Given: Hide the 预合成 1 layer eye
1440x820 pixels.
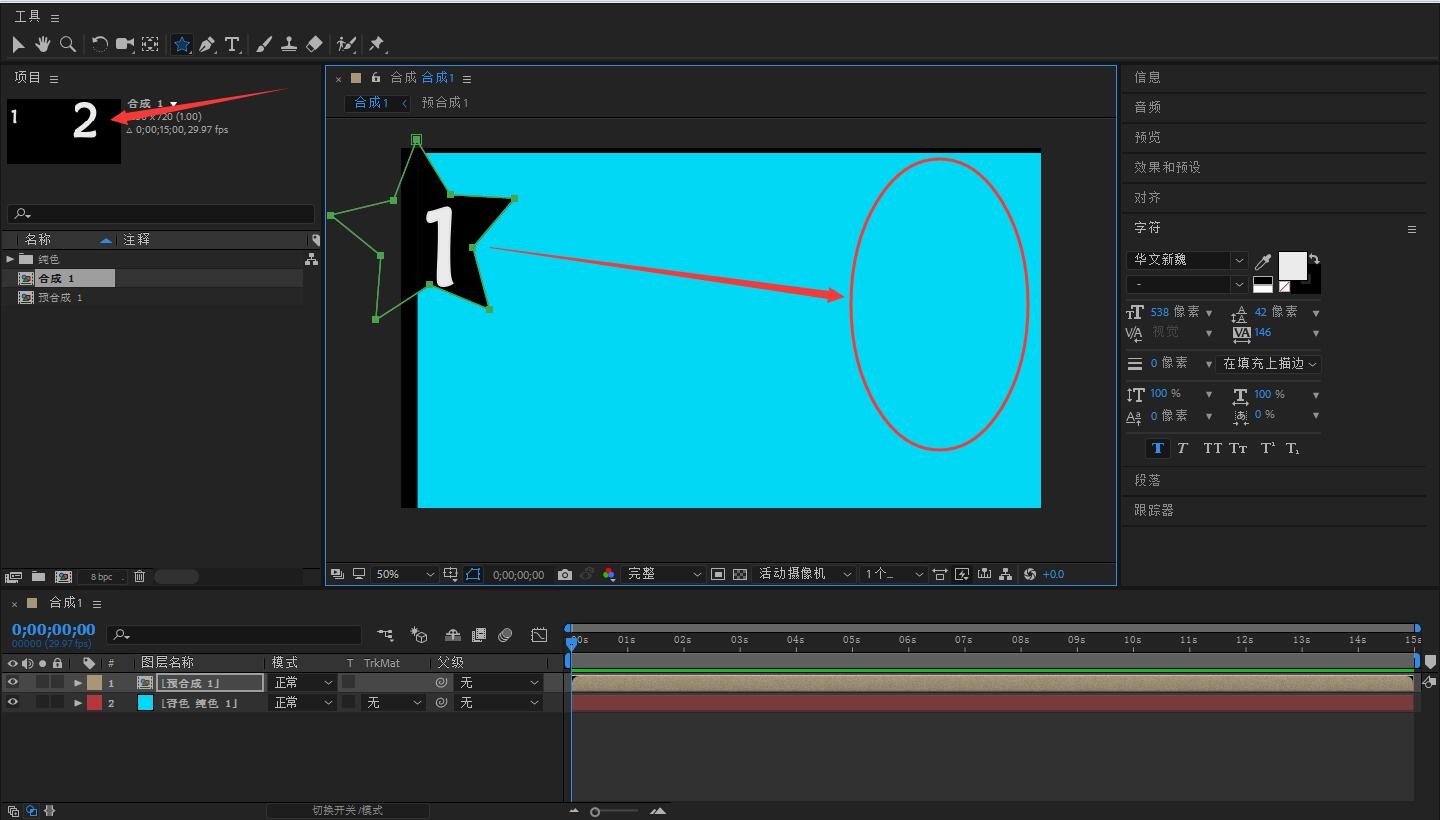Looking at the screenshot, I should 13,682.
